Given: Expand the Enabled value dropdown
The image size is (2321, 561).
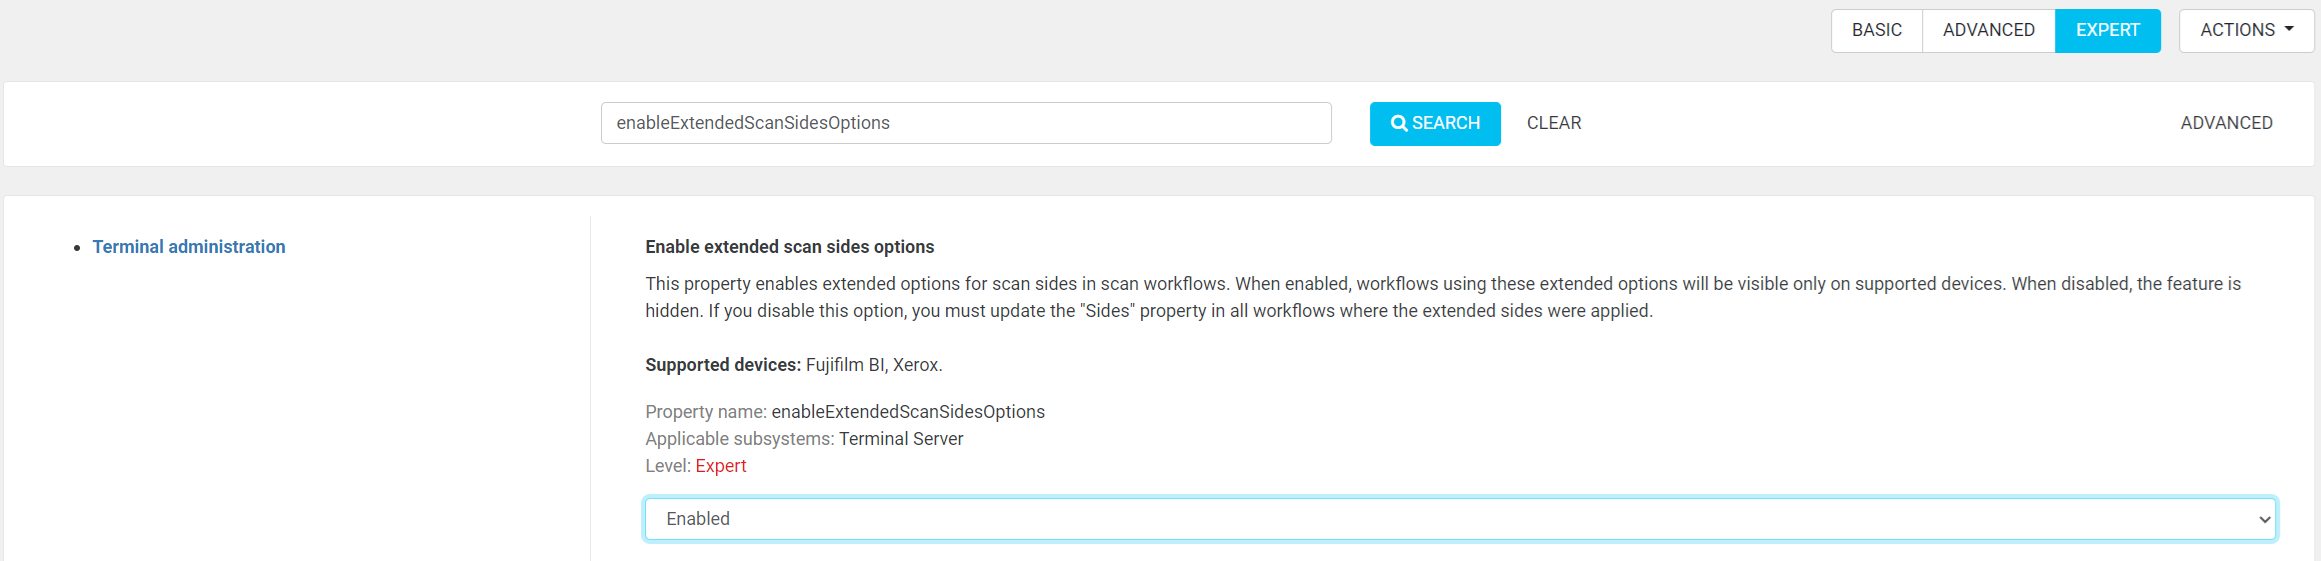Looking at the screenshot, I should (x=1460, y=519).
